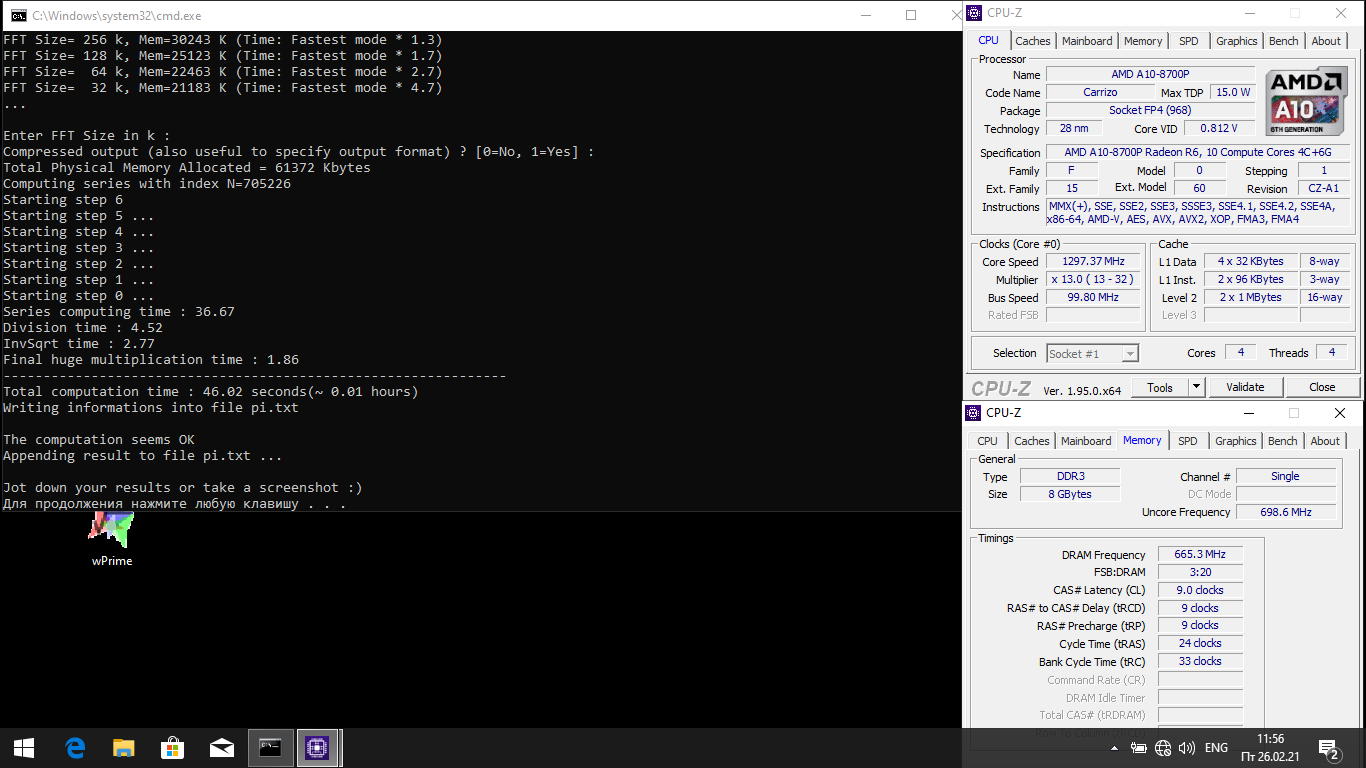Click the Tools button in CPU-Z
The height and width of the screenshot is (768, 1366).
pos(1160,387)
